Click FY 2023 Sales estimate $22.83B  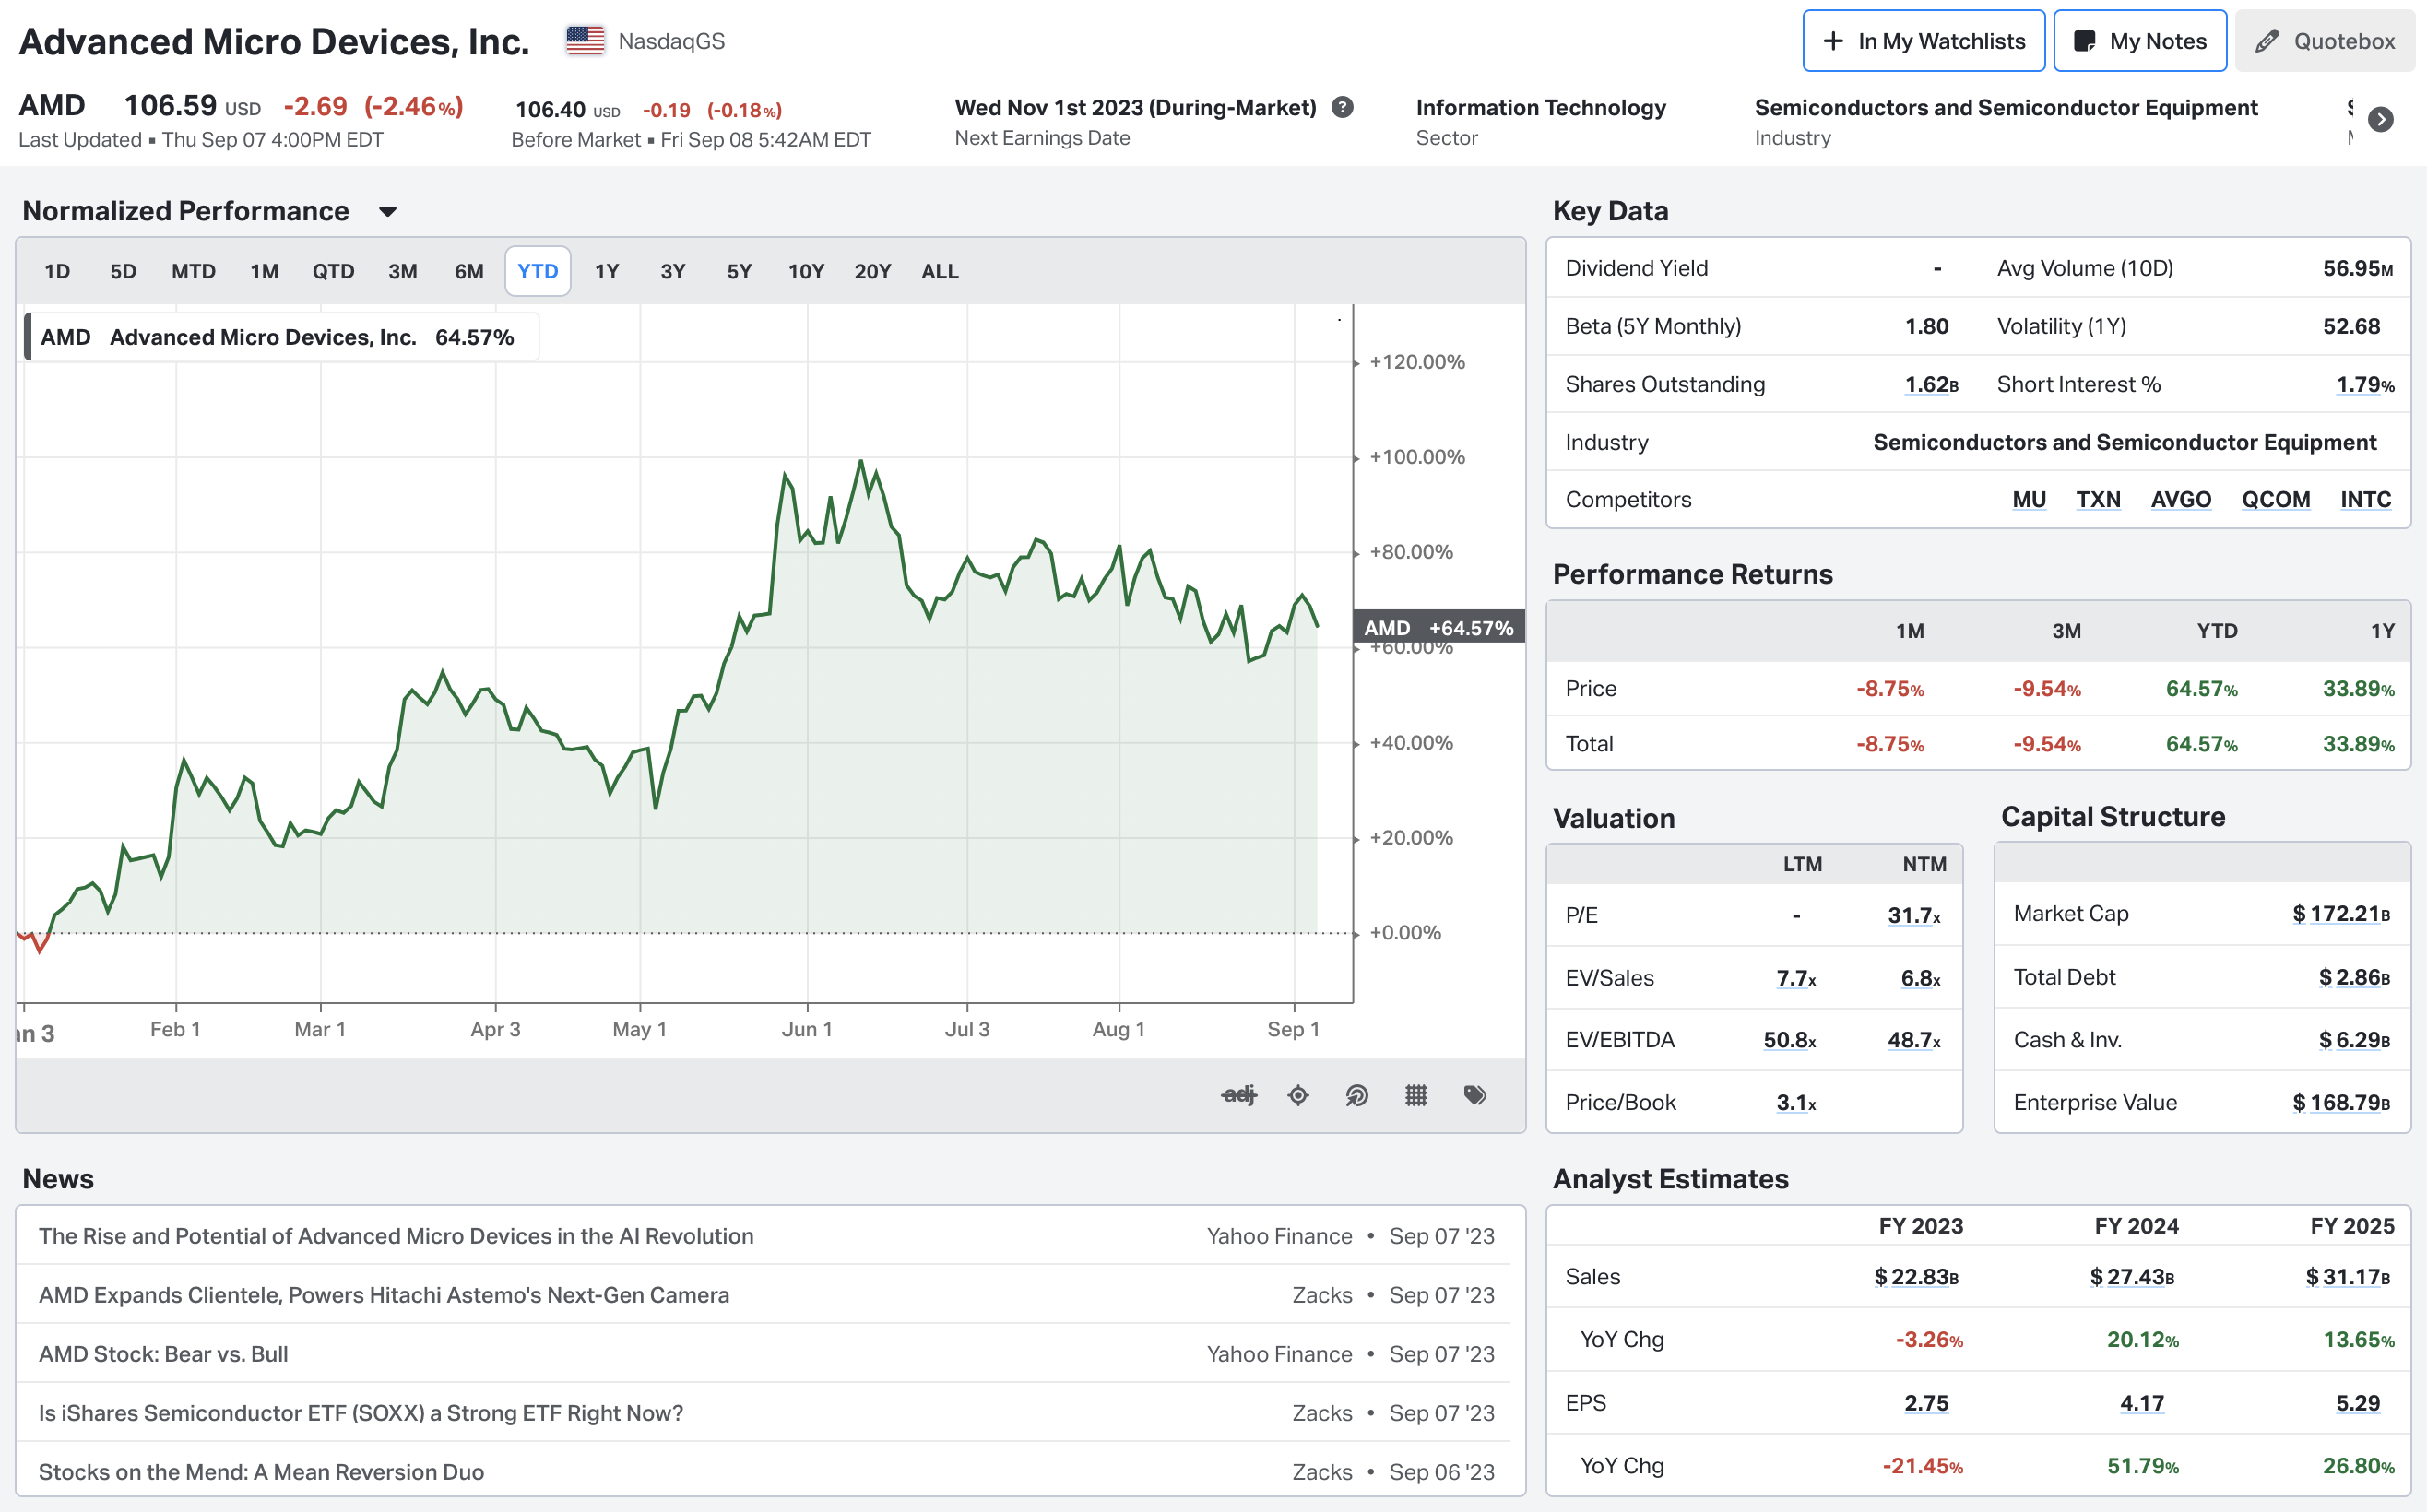[x=1916, y=1277]
